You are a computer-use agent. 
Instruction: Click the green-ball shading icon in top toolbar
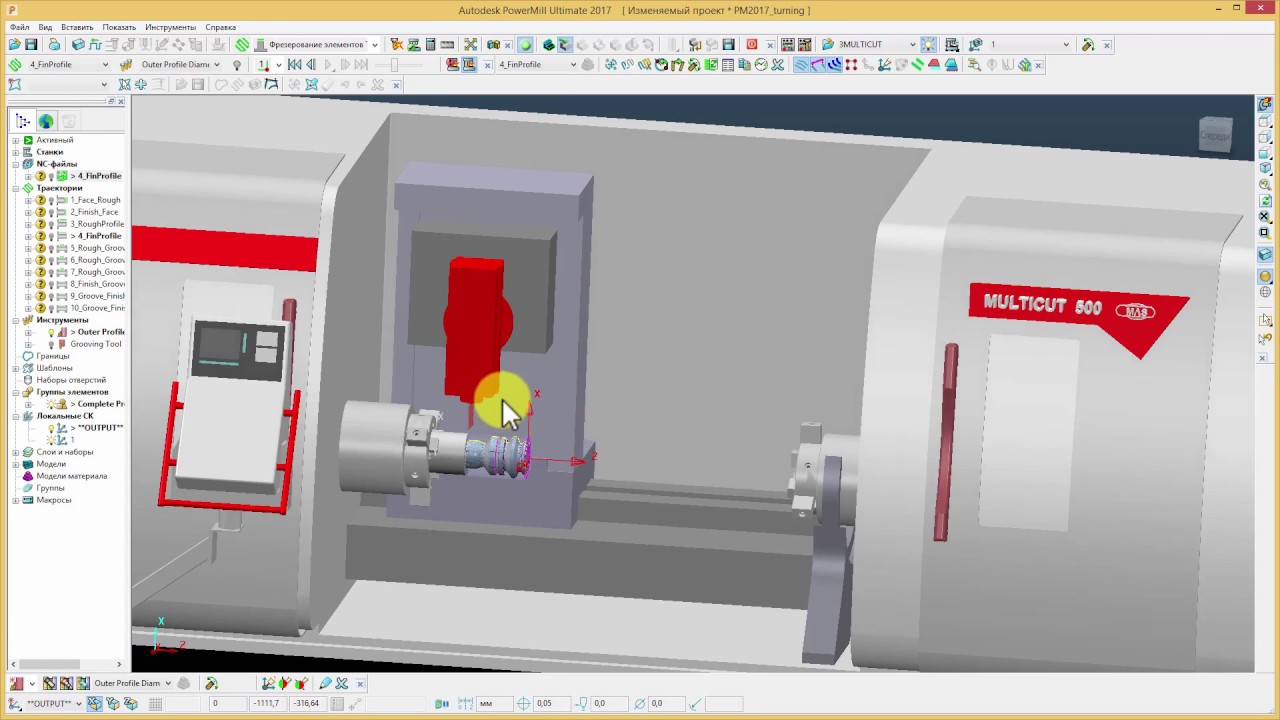tap(525, 45)
